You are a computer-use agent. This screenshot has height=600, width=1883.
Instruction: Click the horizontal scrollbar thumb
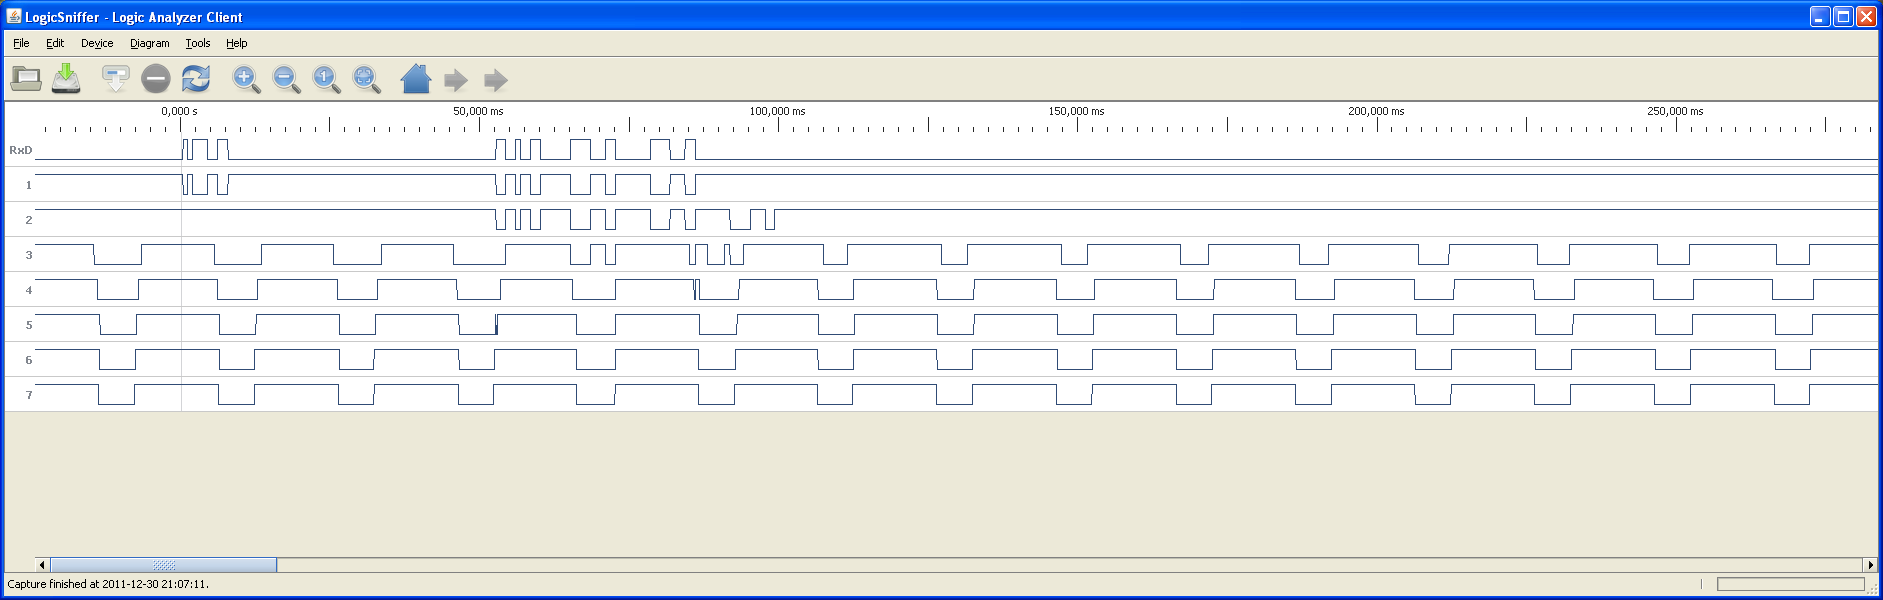164,565
